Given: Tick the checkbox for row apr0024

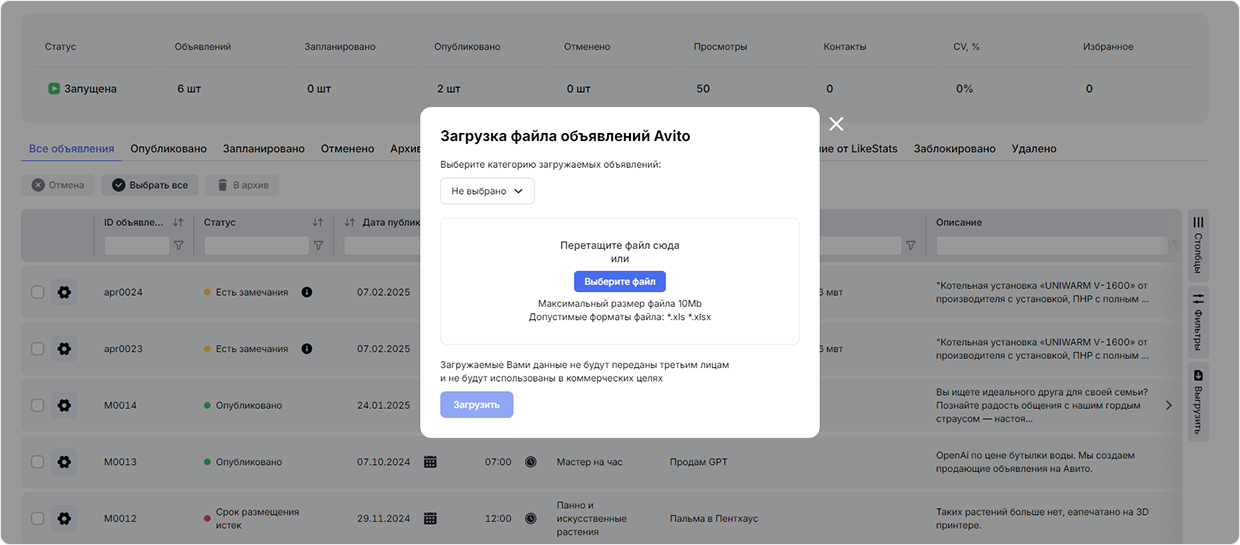Looking at the screenshot, I should (37, 292).
